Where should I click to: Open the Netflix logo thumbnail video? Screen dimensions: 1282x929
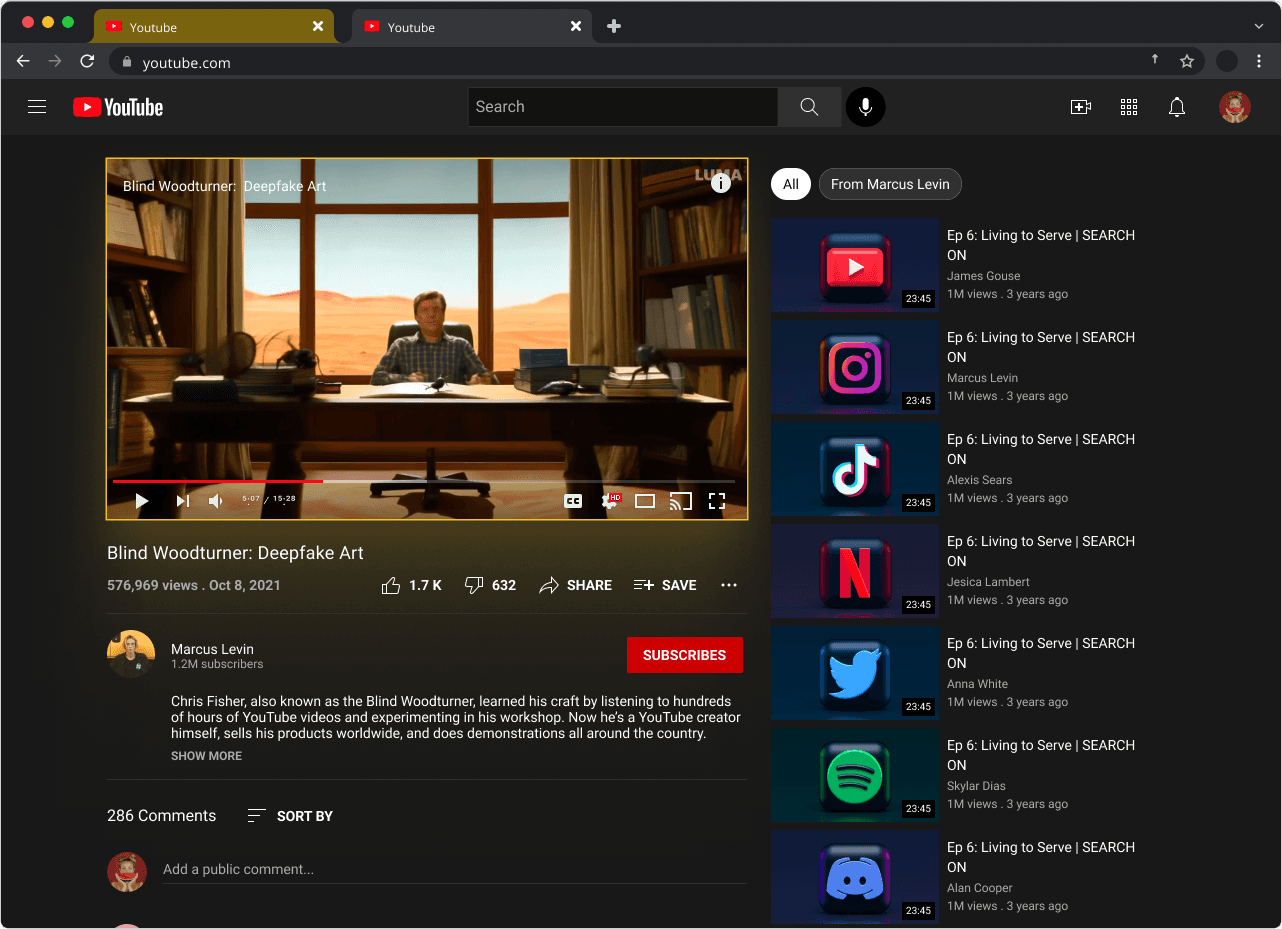click(x=855, y=571)
